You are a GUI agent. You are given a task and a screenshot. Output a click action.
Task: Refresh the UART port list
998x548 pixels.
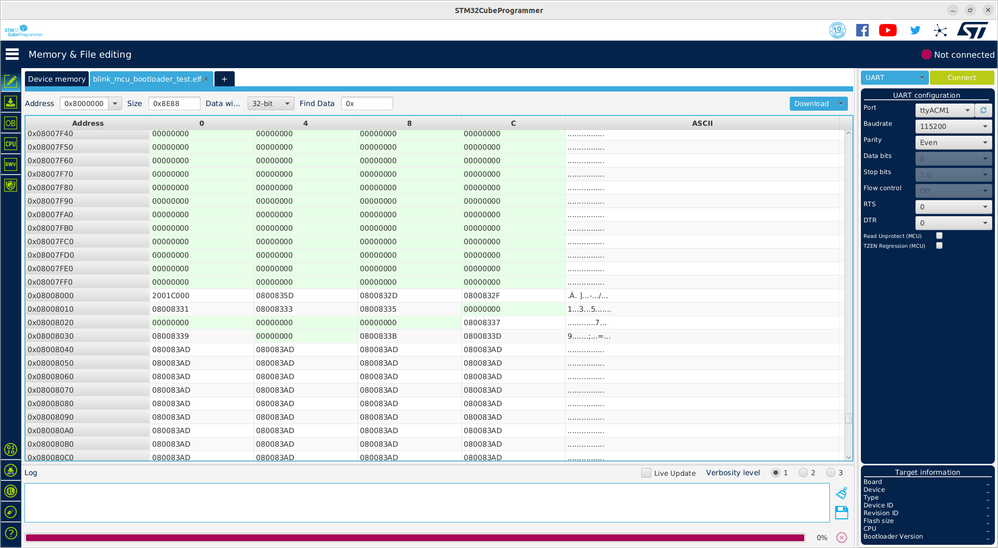983,110
